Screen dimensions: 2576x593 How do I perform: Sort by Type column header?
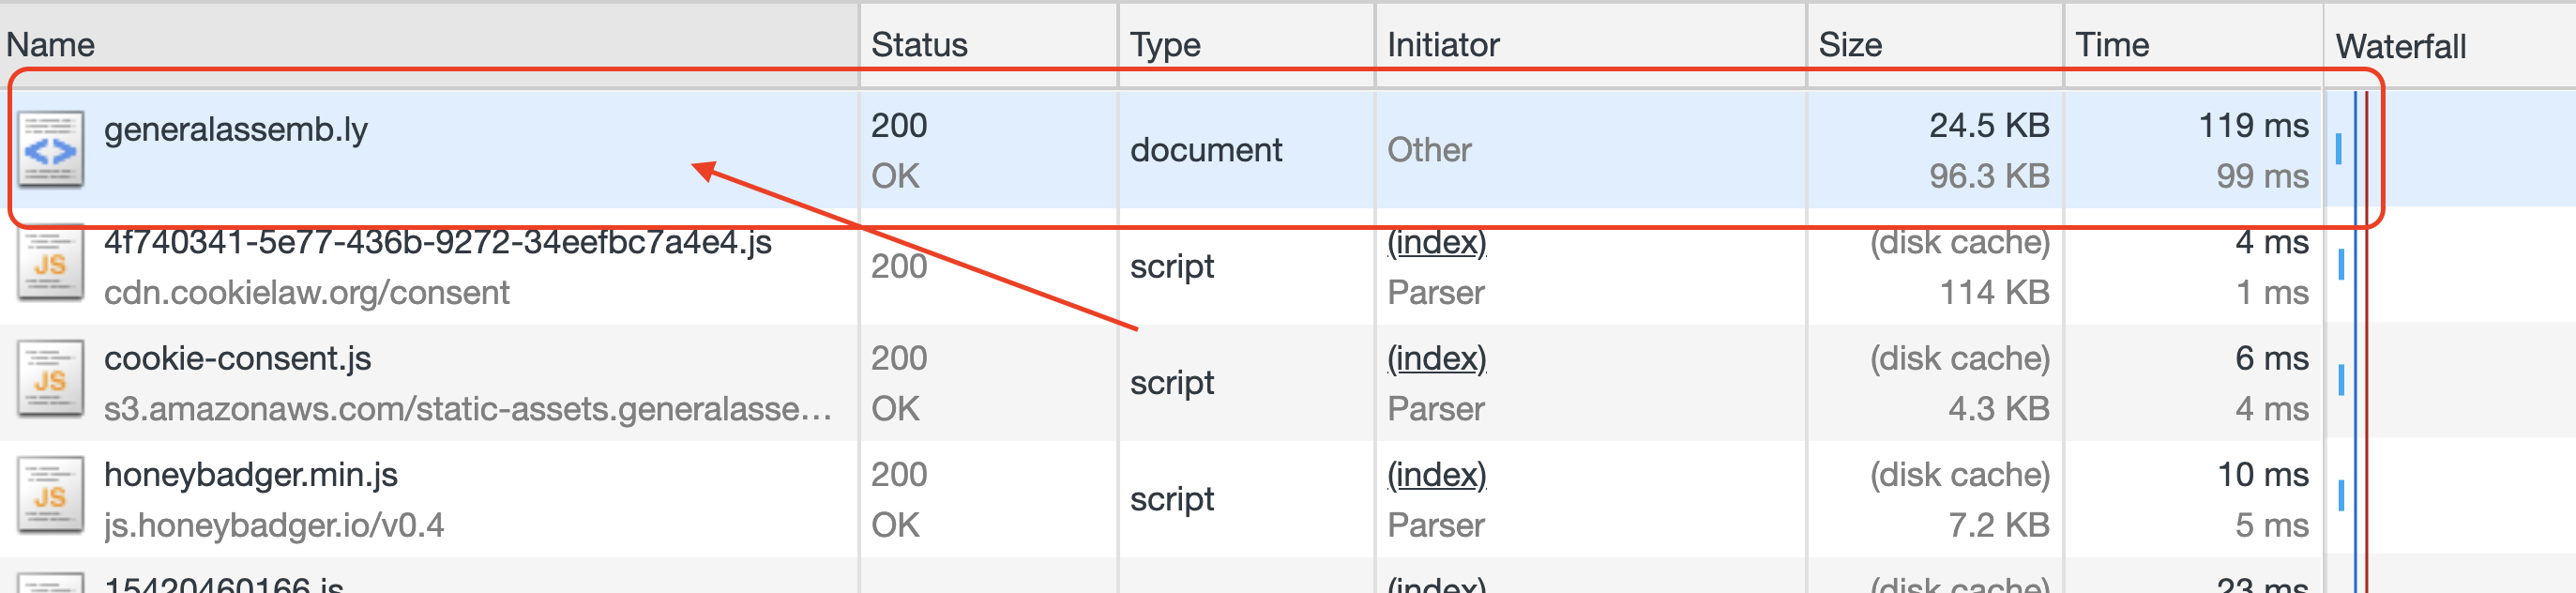tap(1164, 45)
